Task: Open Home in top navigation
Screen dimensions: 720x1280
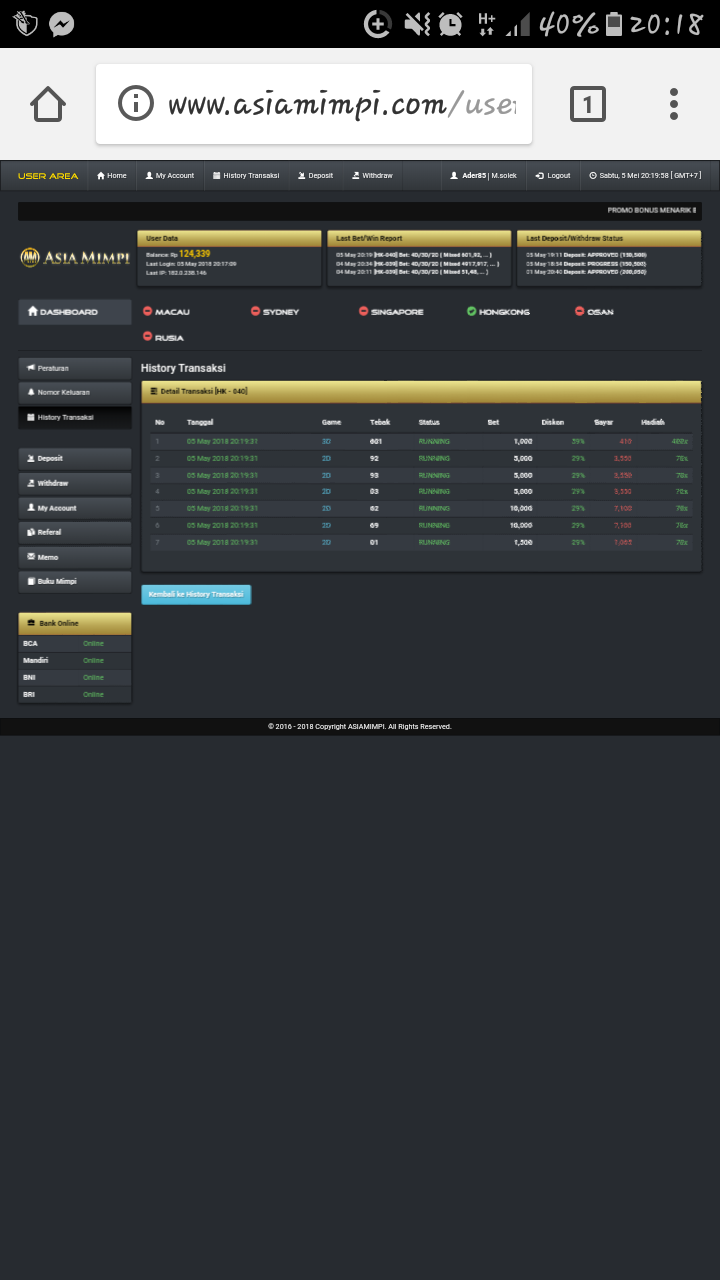Action: 112,176
